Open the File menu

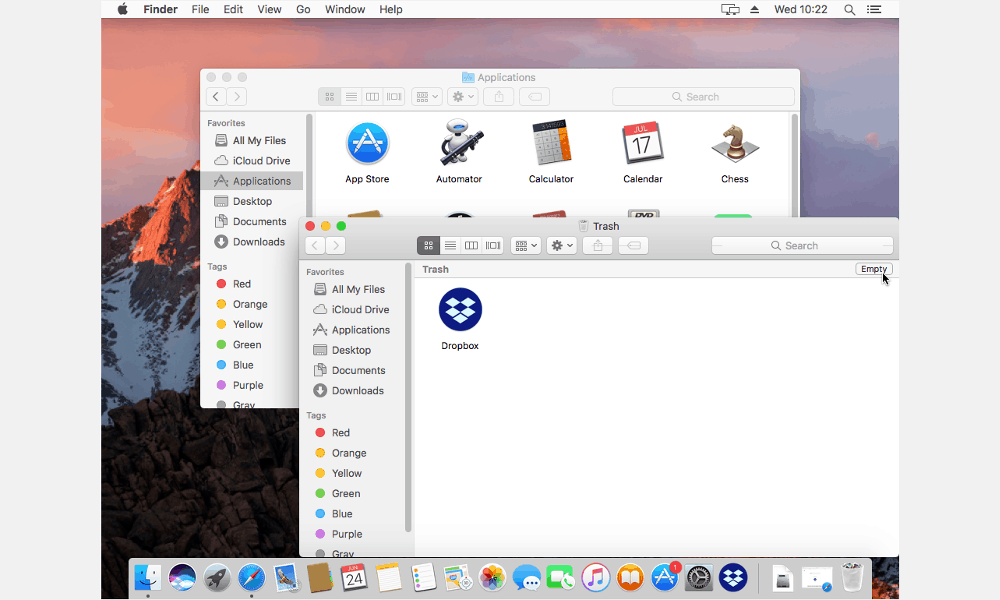[x=200, y=9]
